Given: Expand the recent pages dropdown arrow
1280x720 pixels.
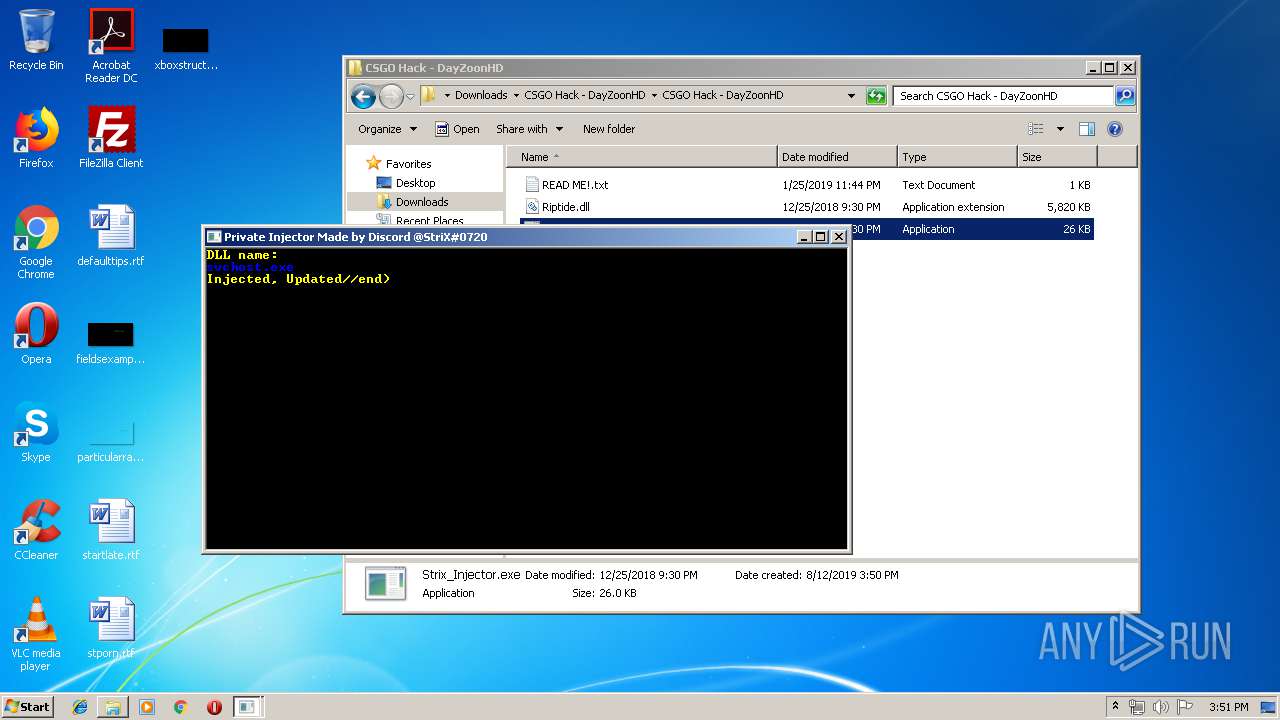Looking at the screenshot, I should click(410, 96).
